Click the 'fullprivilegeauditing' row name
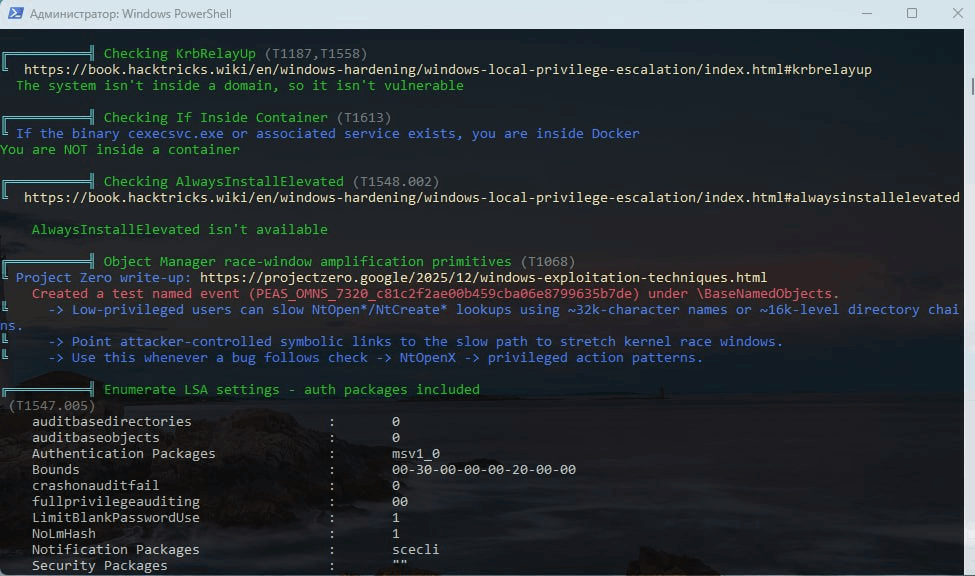 (x=116, y=502)
